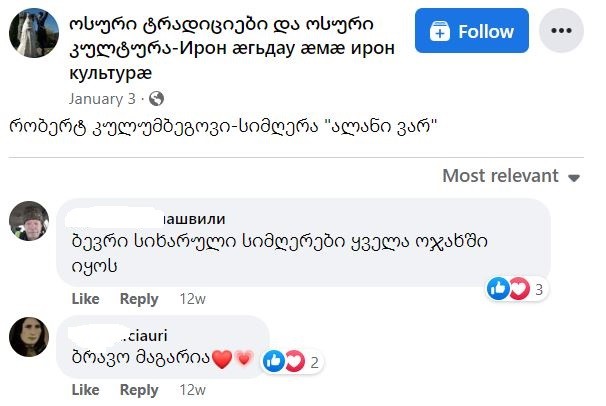Reply to the first comment

[x=139, y=299]
